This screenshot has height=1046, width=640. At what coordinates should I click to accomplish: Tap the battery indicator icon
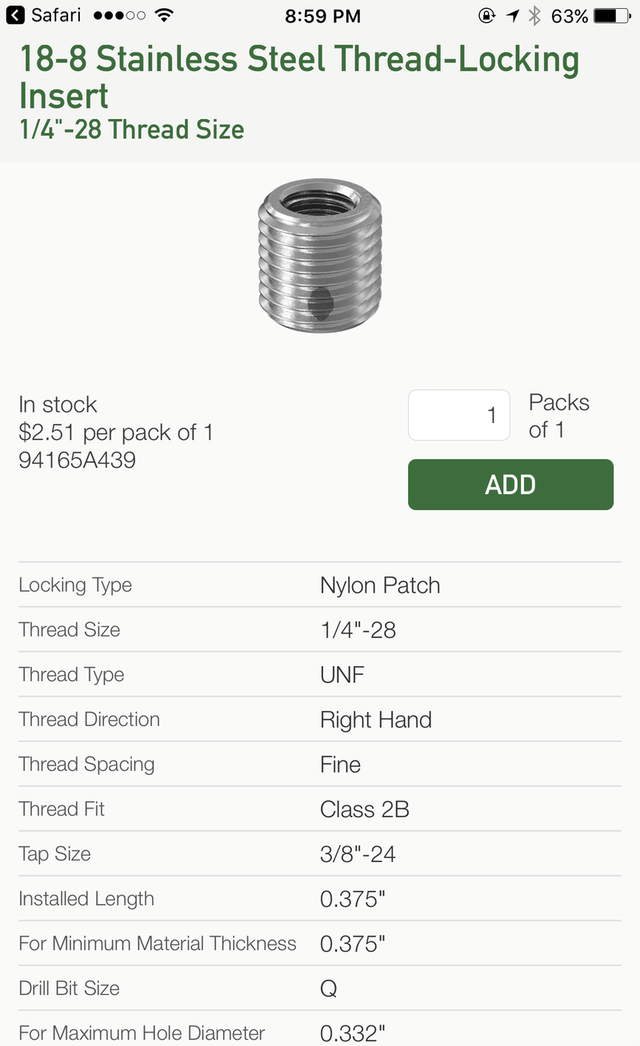(612, 15)
